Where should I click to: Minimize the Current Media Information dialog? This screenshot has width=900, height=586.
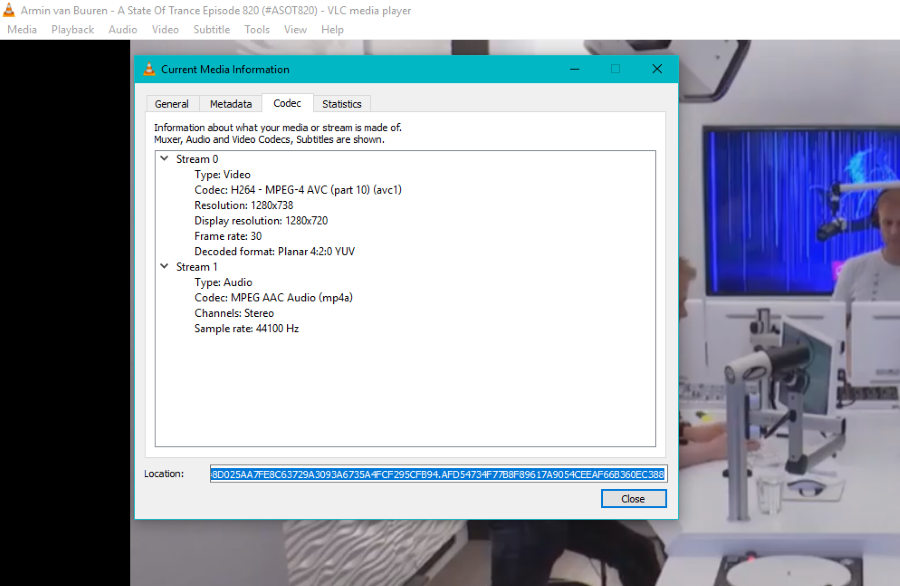575,69
